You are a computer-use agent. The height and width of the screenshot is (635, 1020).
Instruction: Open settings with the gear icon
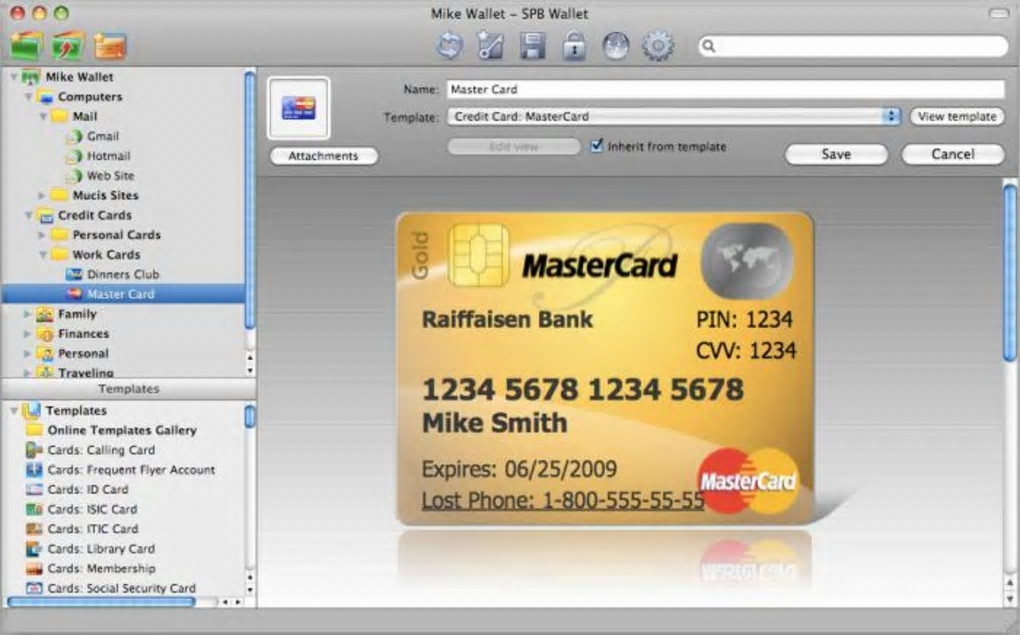tap(658, 47)
